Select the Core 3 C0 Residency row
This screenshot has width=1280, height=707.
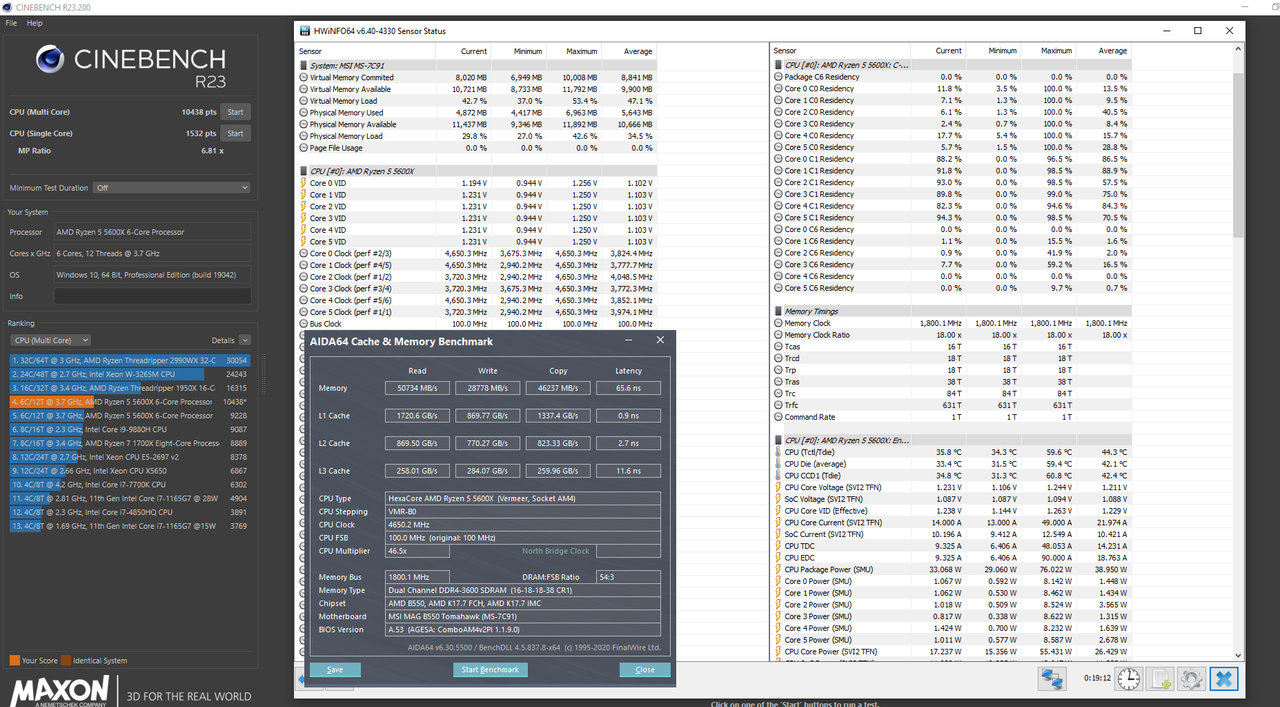pos(952,124)
